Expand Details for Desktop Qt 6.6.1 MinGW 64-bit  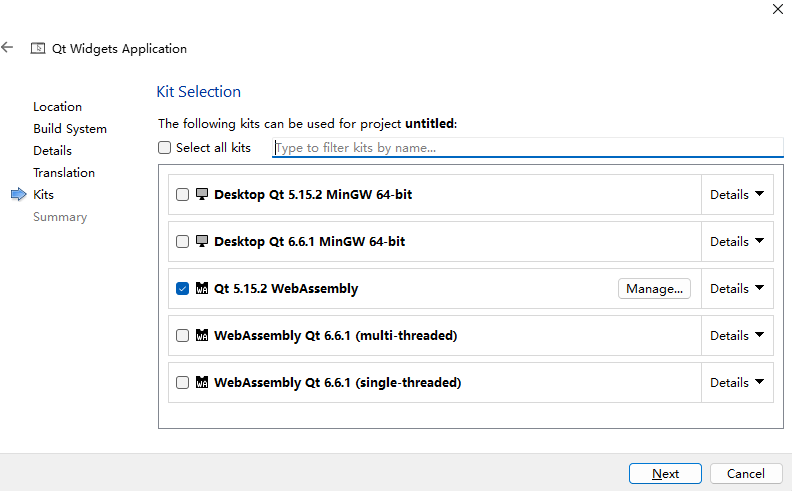pyautogui.click(x=737, y=241)
